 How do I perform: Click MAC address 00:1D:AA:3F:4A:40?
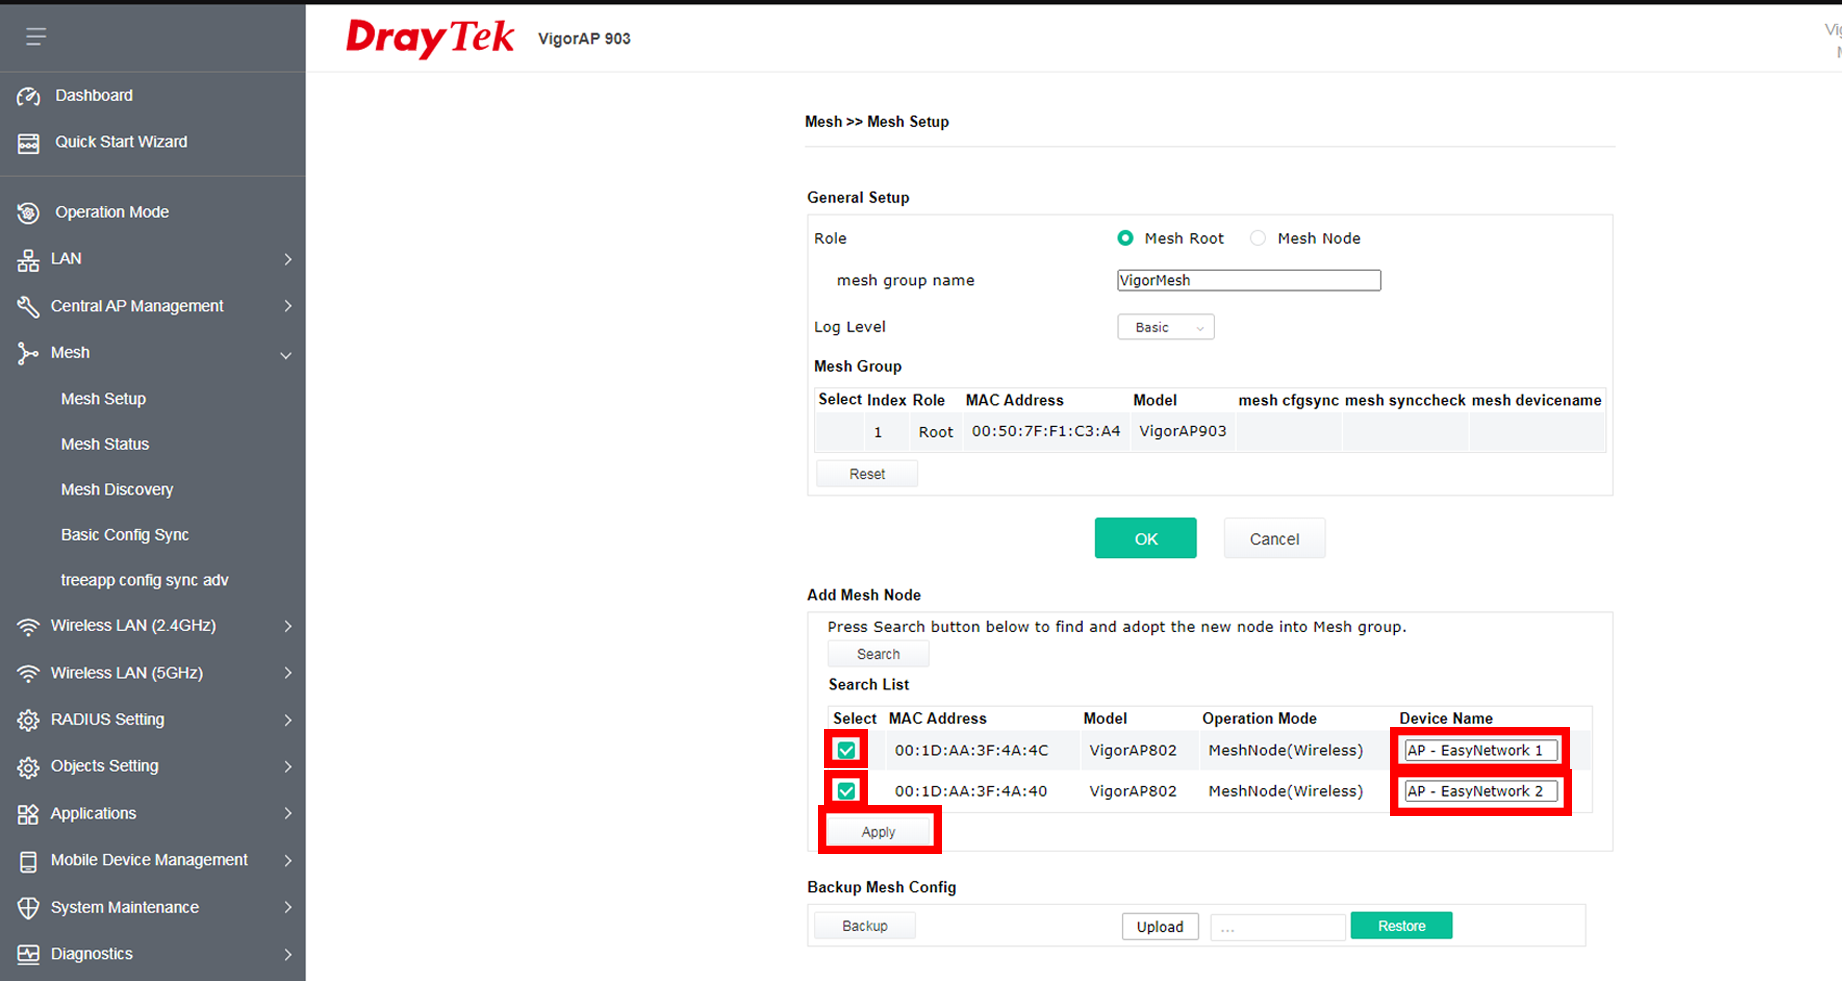click(x=971, y=791)
